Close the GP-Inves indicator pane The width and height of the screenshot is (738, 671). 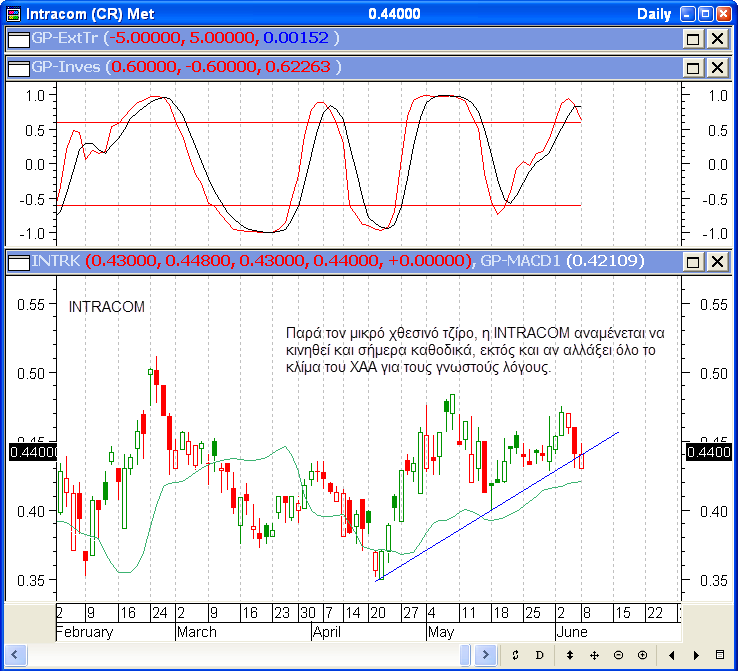tap(717, 68)
